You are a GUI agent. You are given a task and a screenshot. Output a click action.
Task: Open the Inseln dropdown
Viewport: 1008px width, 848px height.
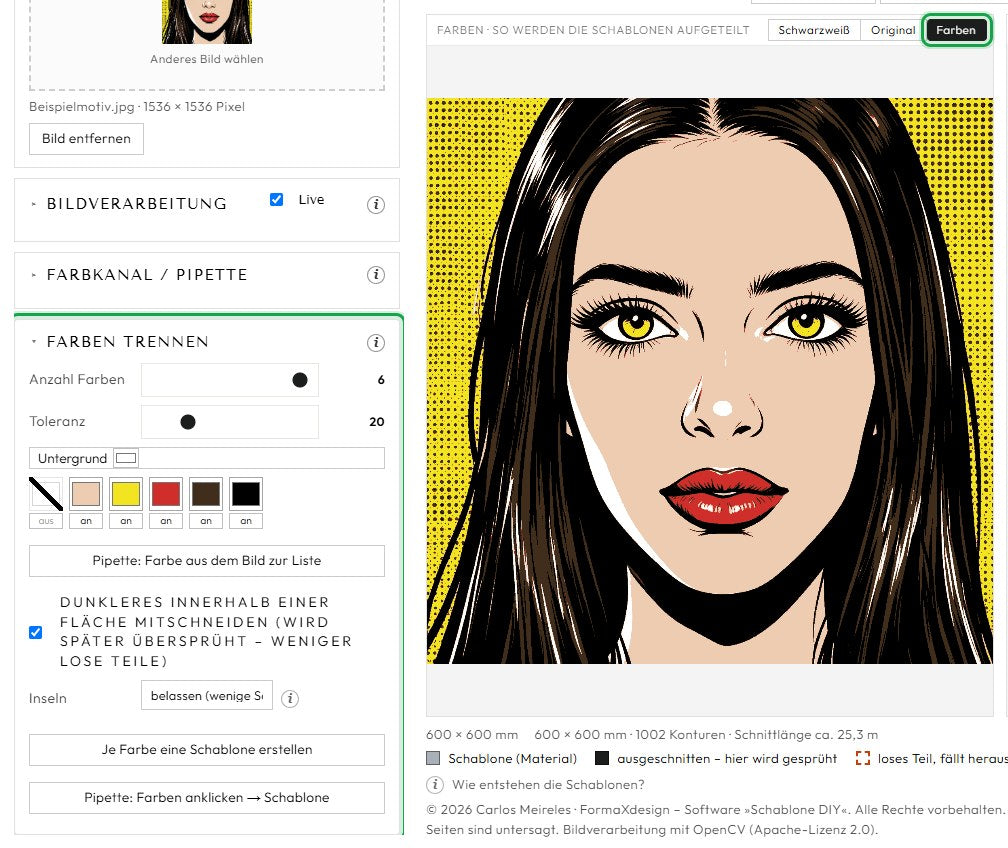207,696
